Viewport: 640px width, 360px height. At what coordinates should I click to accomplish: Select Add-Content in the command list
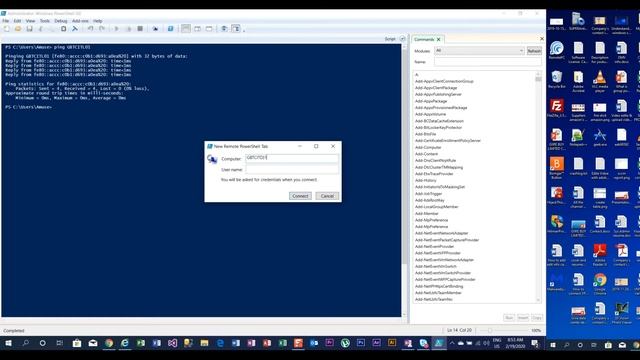point(427,154)
